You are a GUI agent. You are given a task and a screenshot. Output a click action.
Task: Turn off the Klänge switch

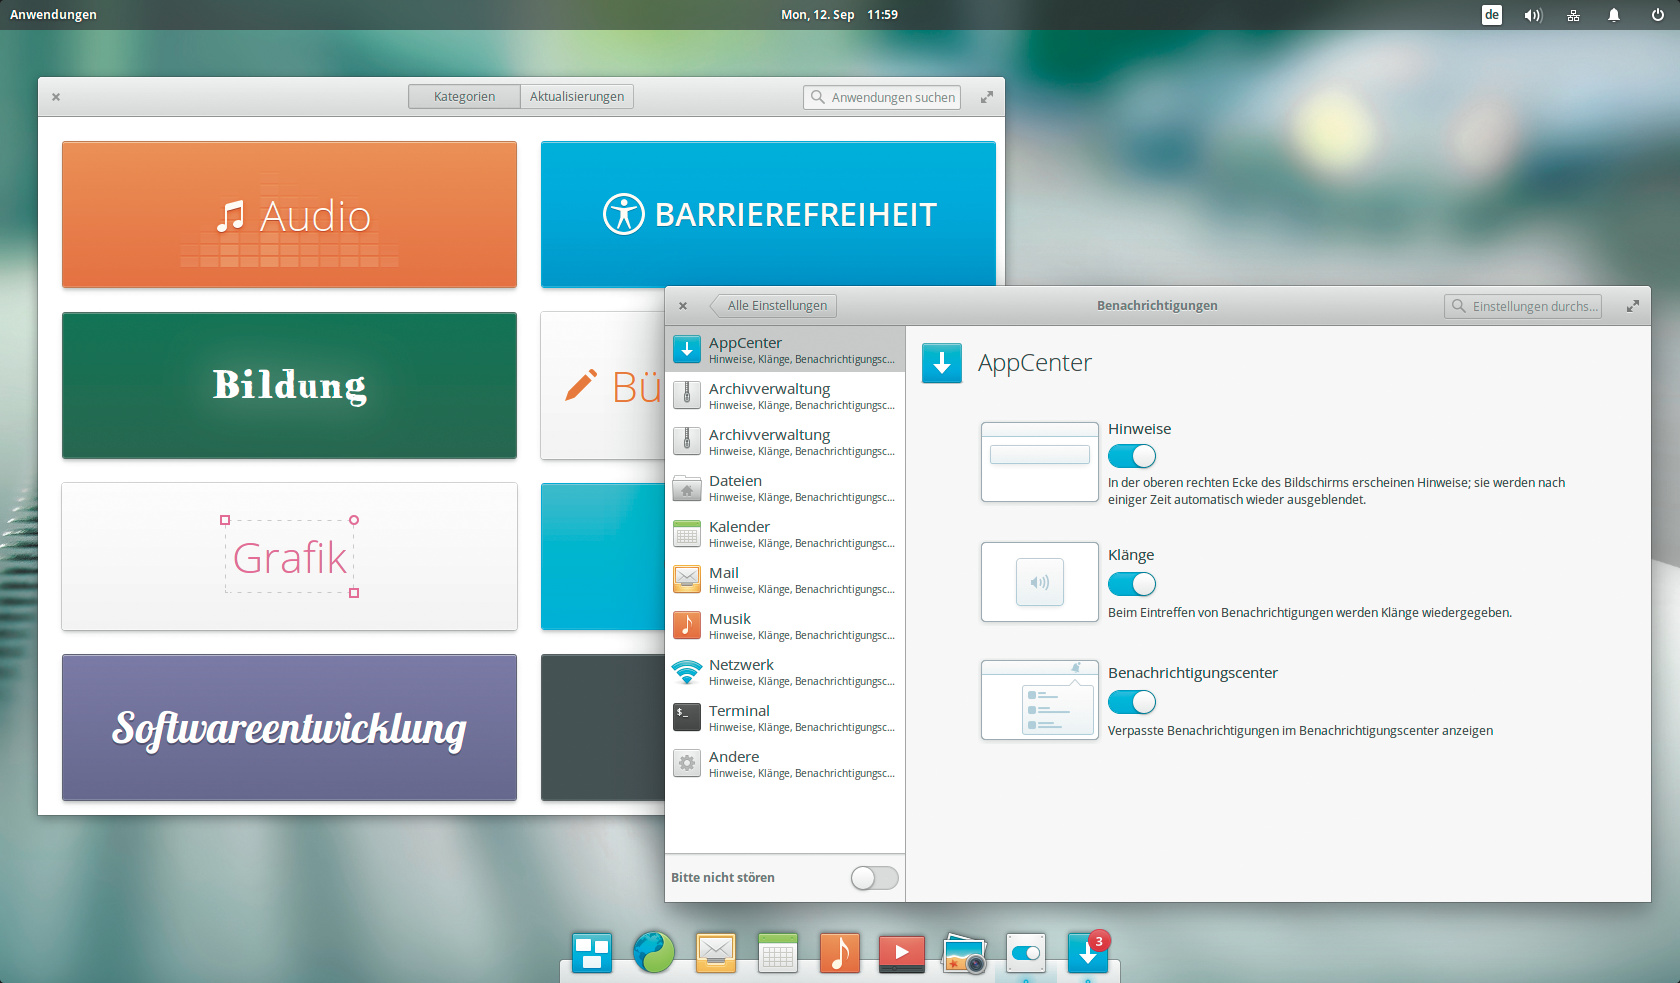(1132, 584)
